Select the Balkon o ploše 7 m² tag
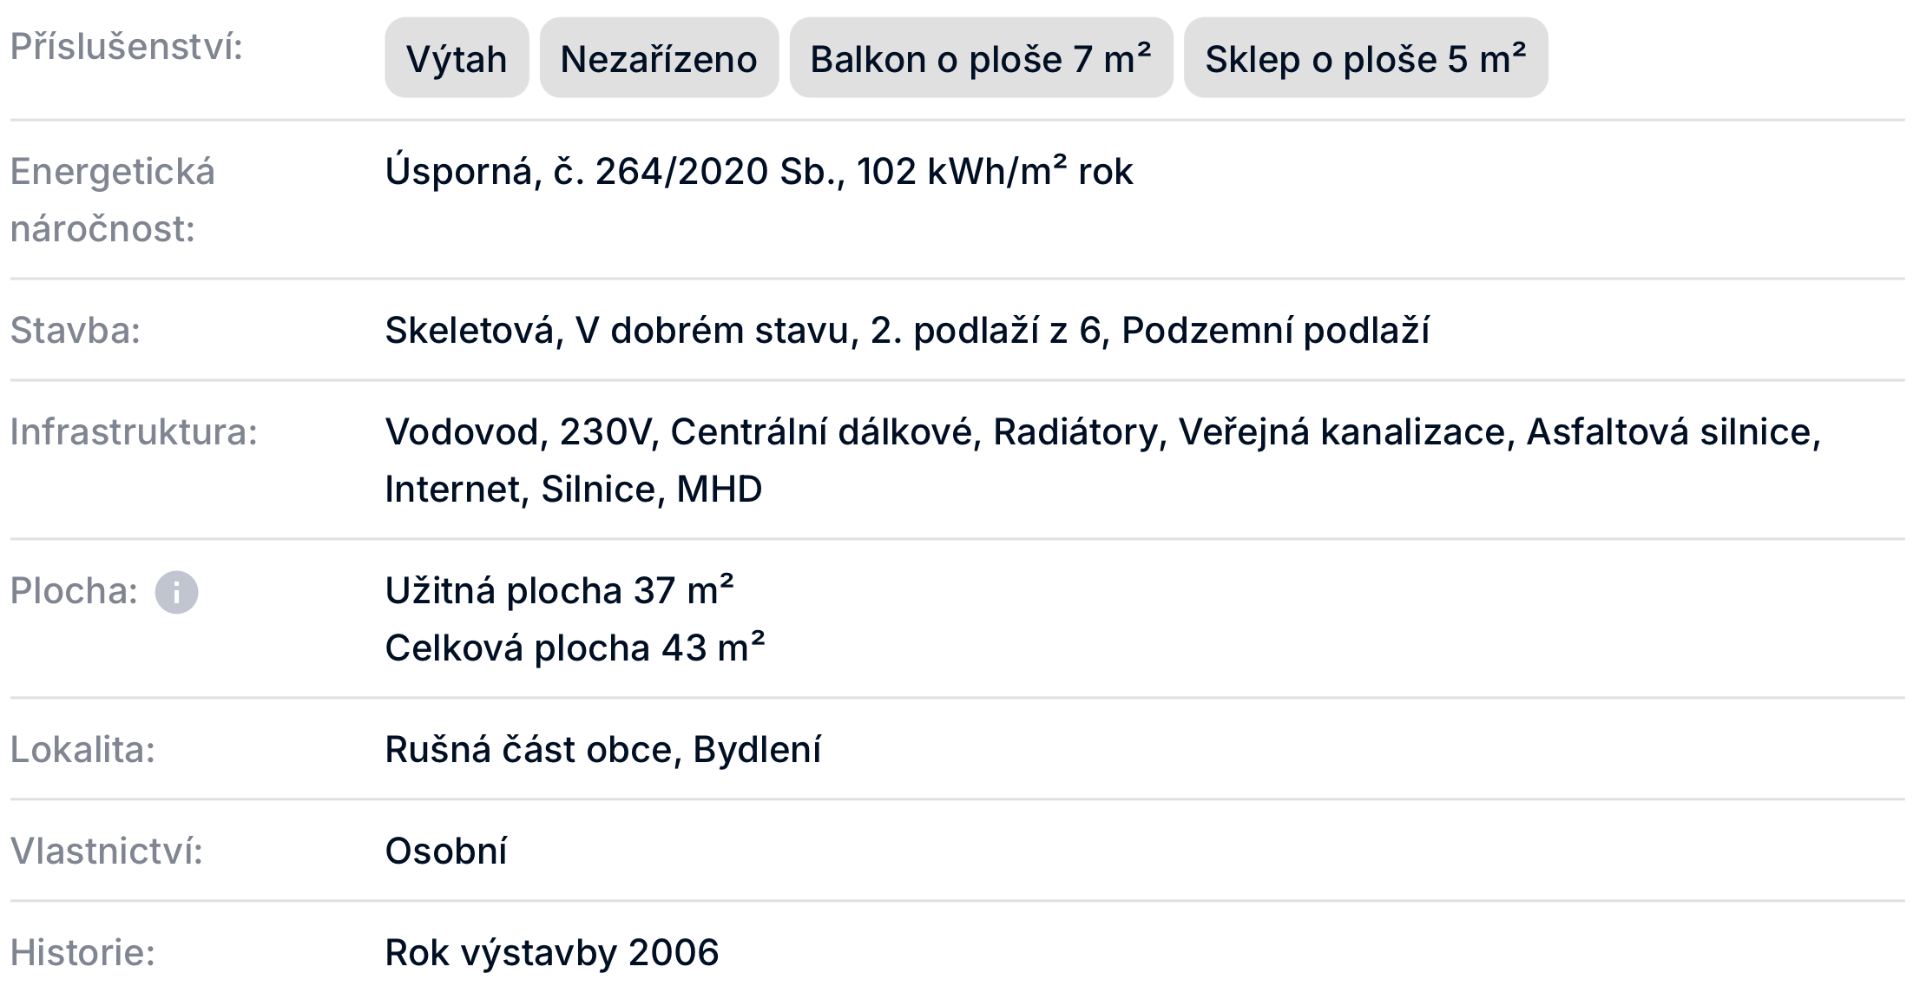 [x=980, y=59]
